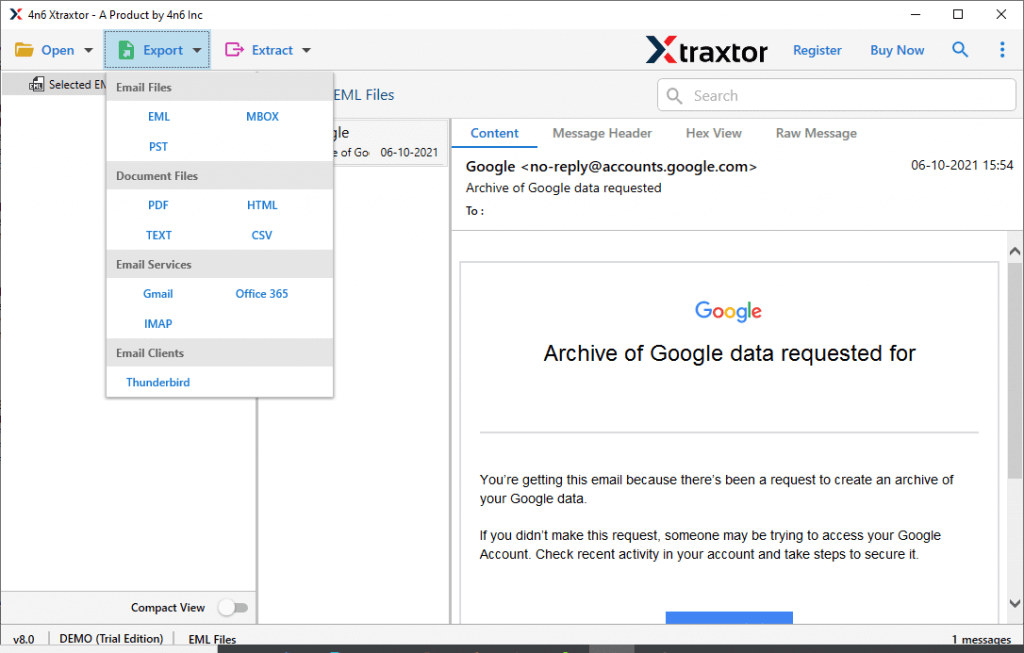Click the sender no-reply@accounts.google.com text
1024x653 pixels.
click(x=639, y=167)
